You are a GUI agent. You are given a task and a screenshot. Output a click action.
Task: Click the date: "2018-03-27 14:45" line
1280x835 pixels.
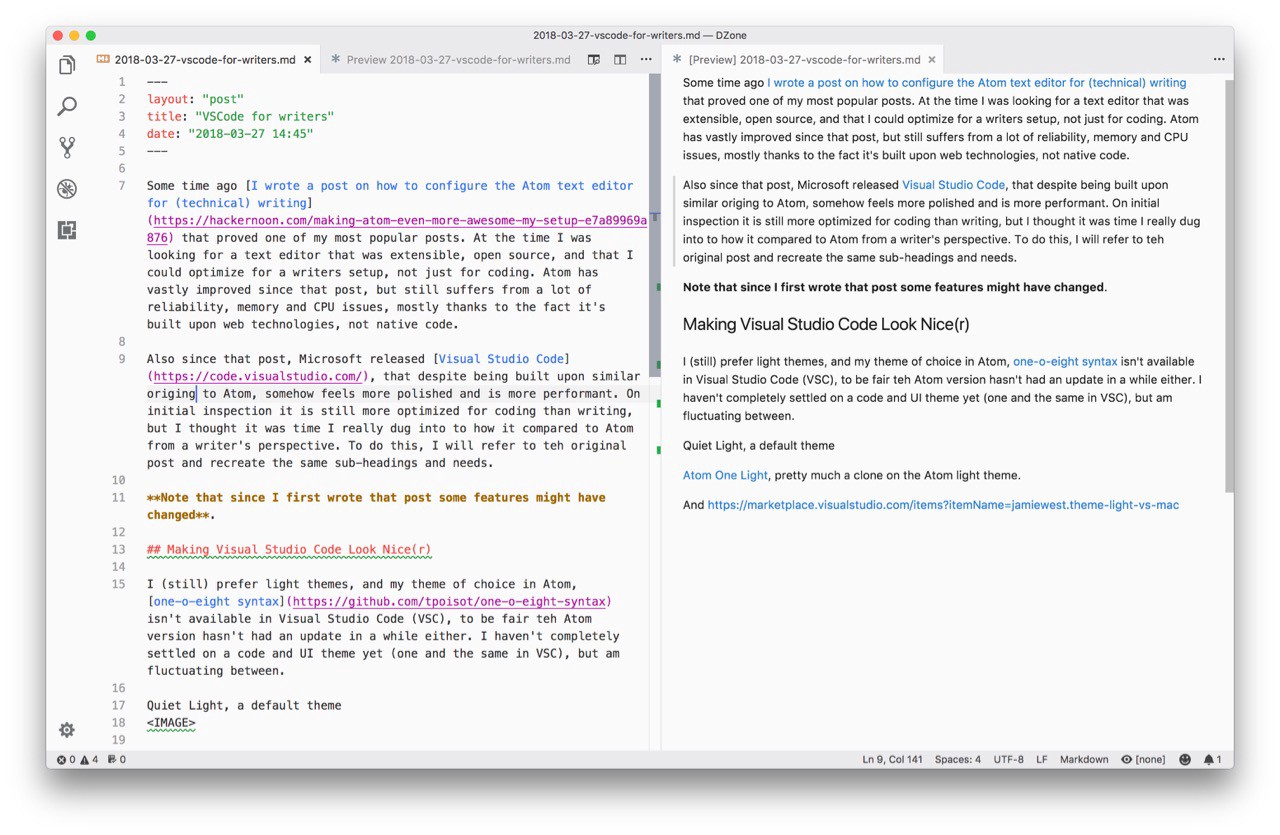click(x=230, y=134)
